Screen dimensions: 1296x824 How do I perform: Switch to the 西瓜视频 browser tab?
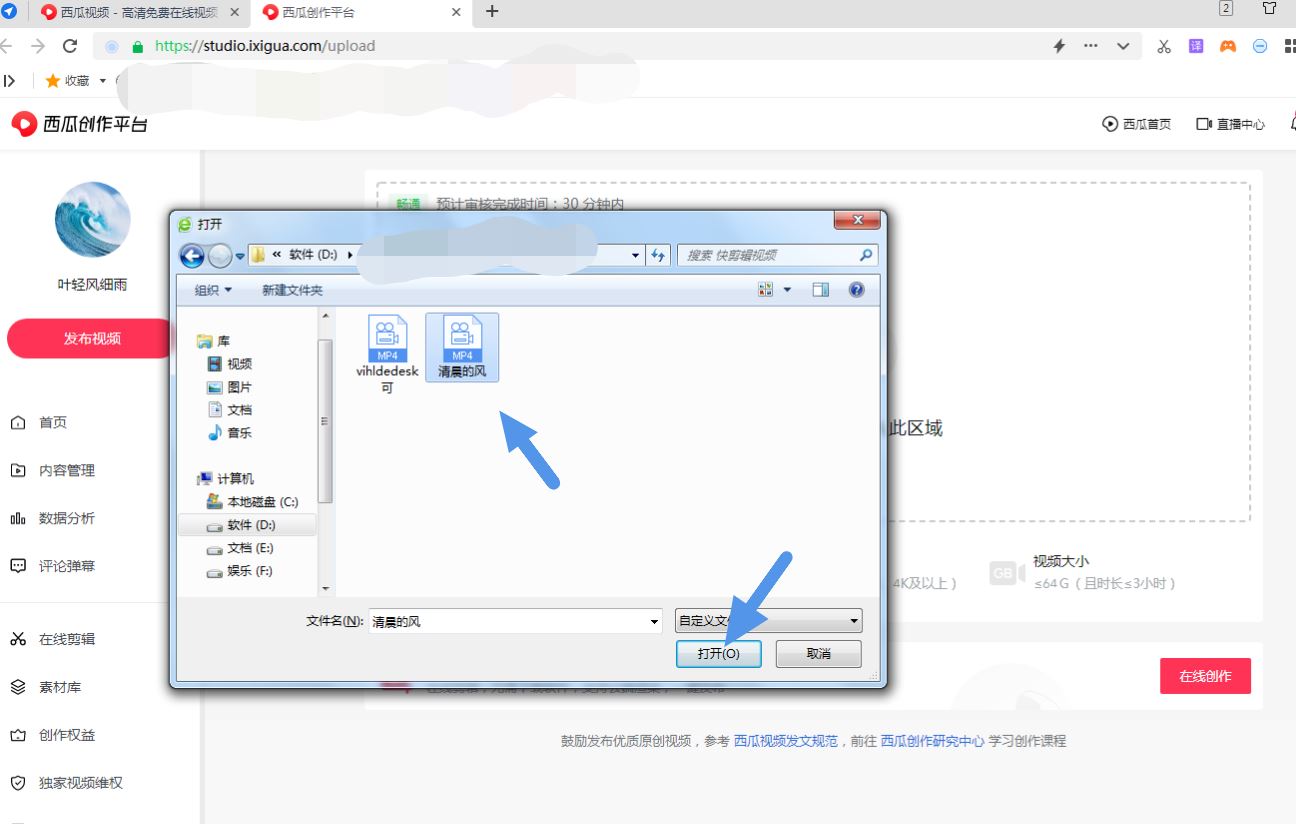[140, 13]
